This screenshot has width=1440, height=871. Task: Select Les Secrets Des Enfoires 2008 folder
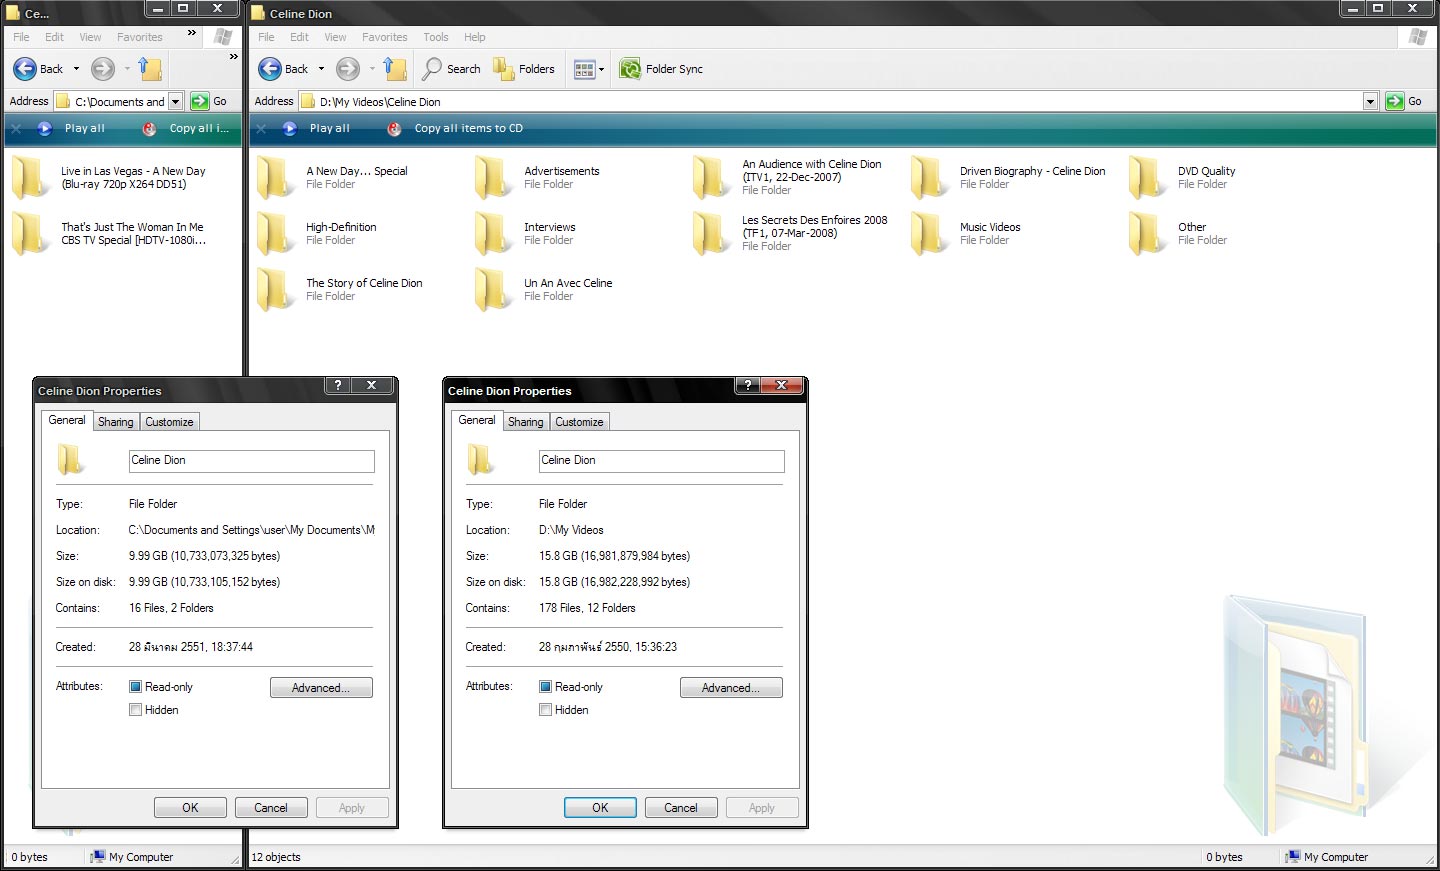click(790, 233)
